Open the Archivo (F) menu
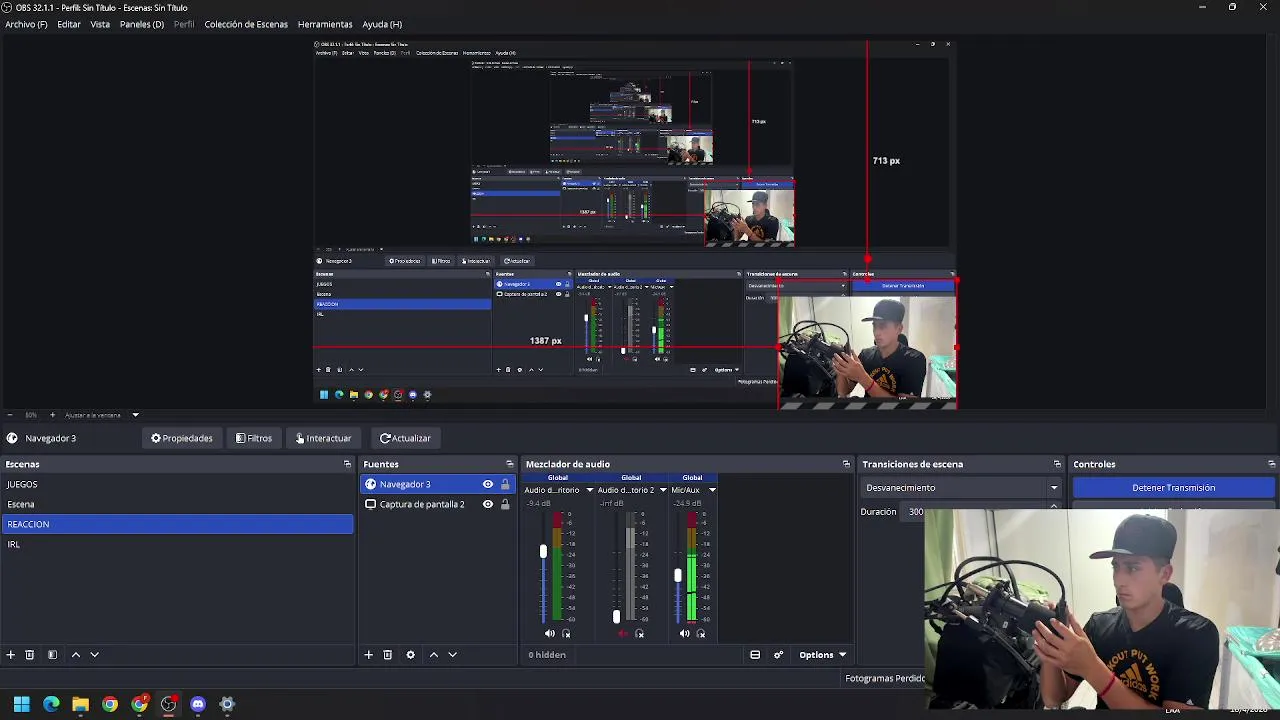The width and height of the screenshot is (1280, 720). point(26,24)
